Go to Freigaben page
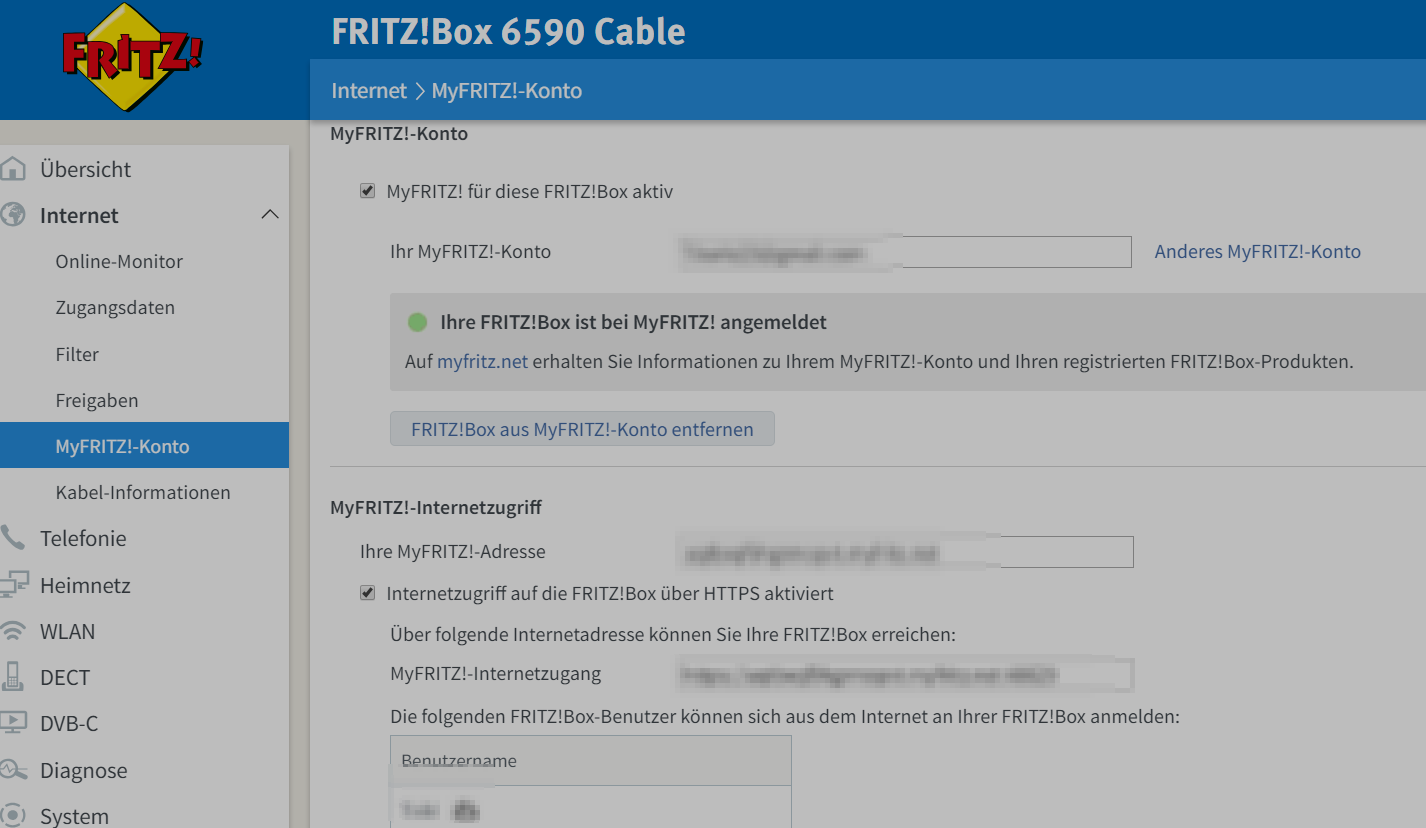 point(97,400)
